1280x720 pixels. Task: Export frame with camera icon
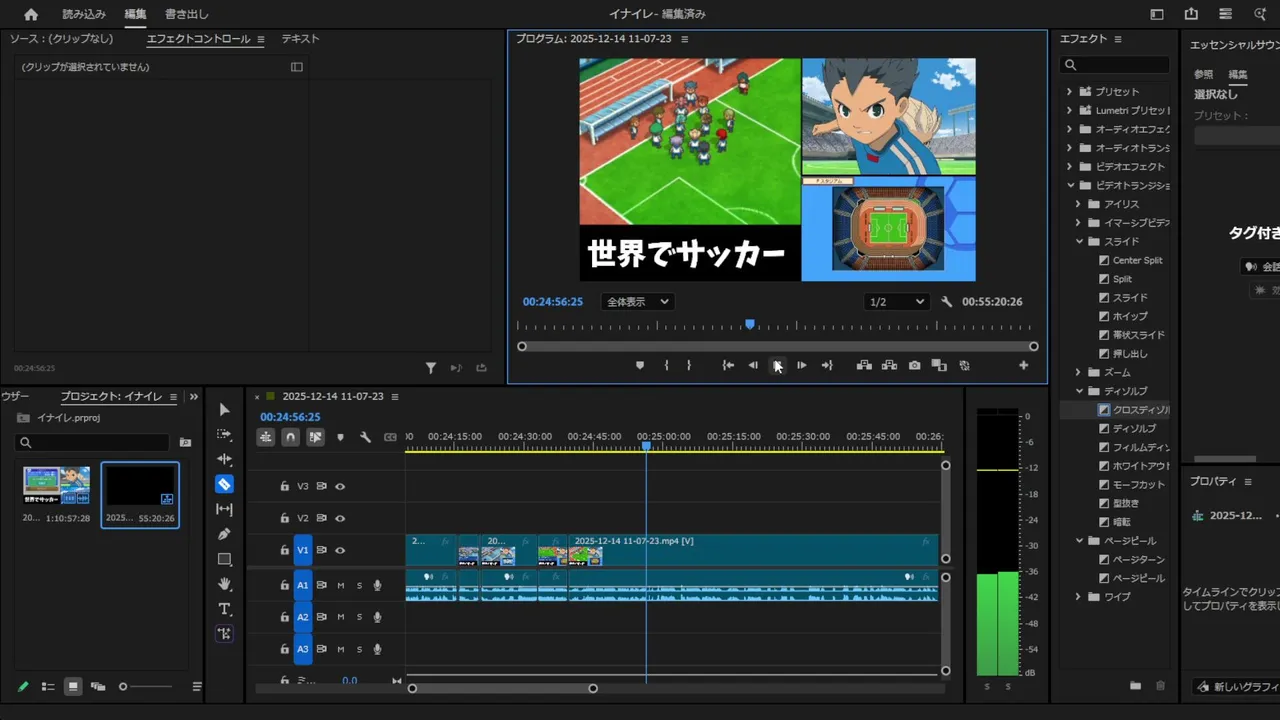click(x=914, y=366)
